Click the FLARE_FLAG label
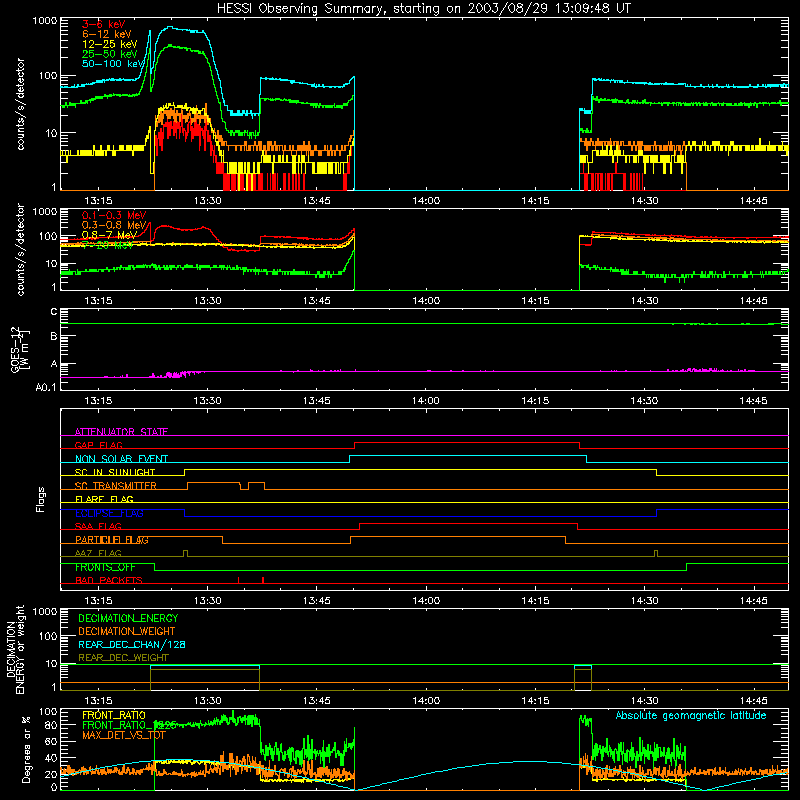This screenshot has width=800, height=800. point(104,499)
